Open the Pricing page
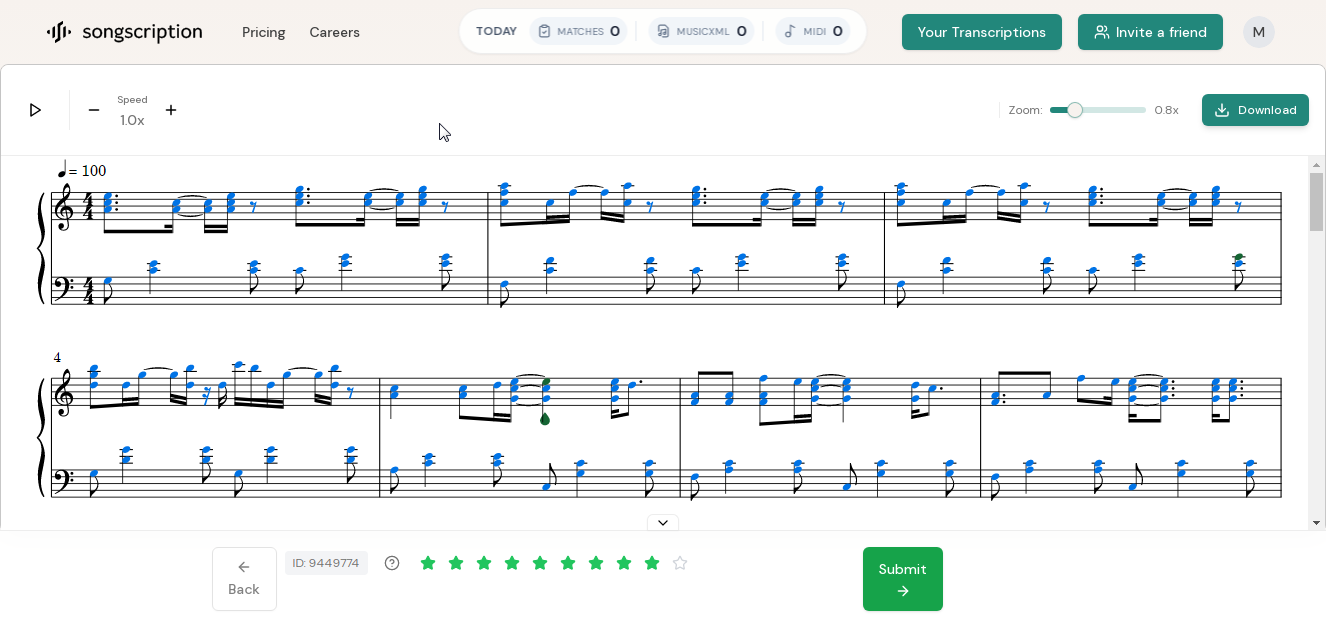The image size is (1326, 627). click(263, 32)
